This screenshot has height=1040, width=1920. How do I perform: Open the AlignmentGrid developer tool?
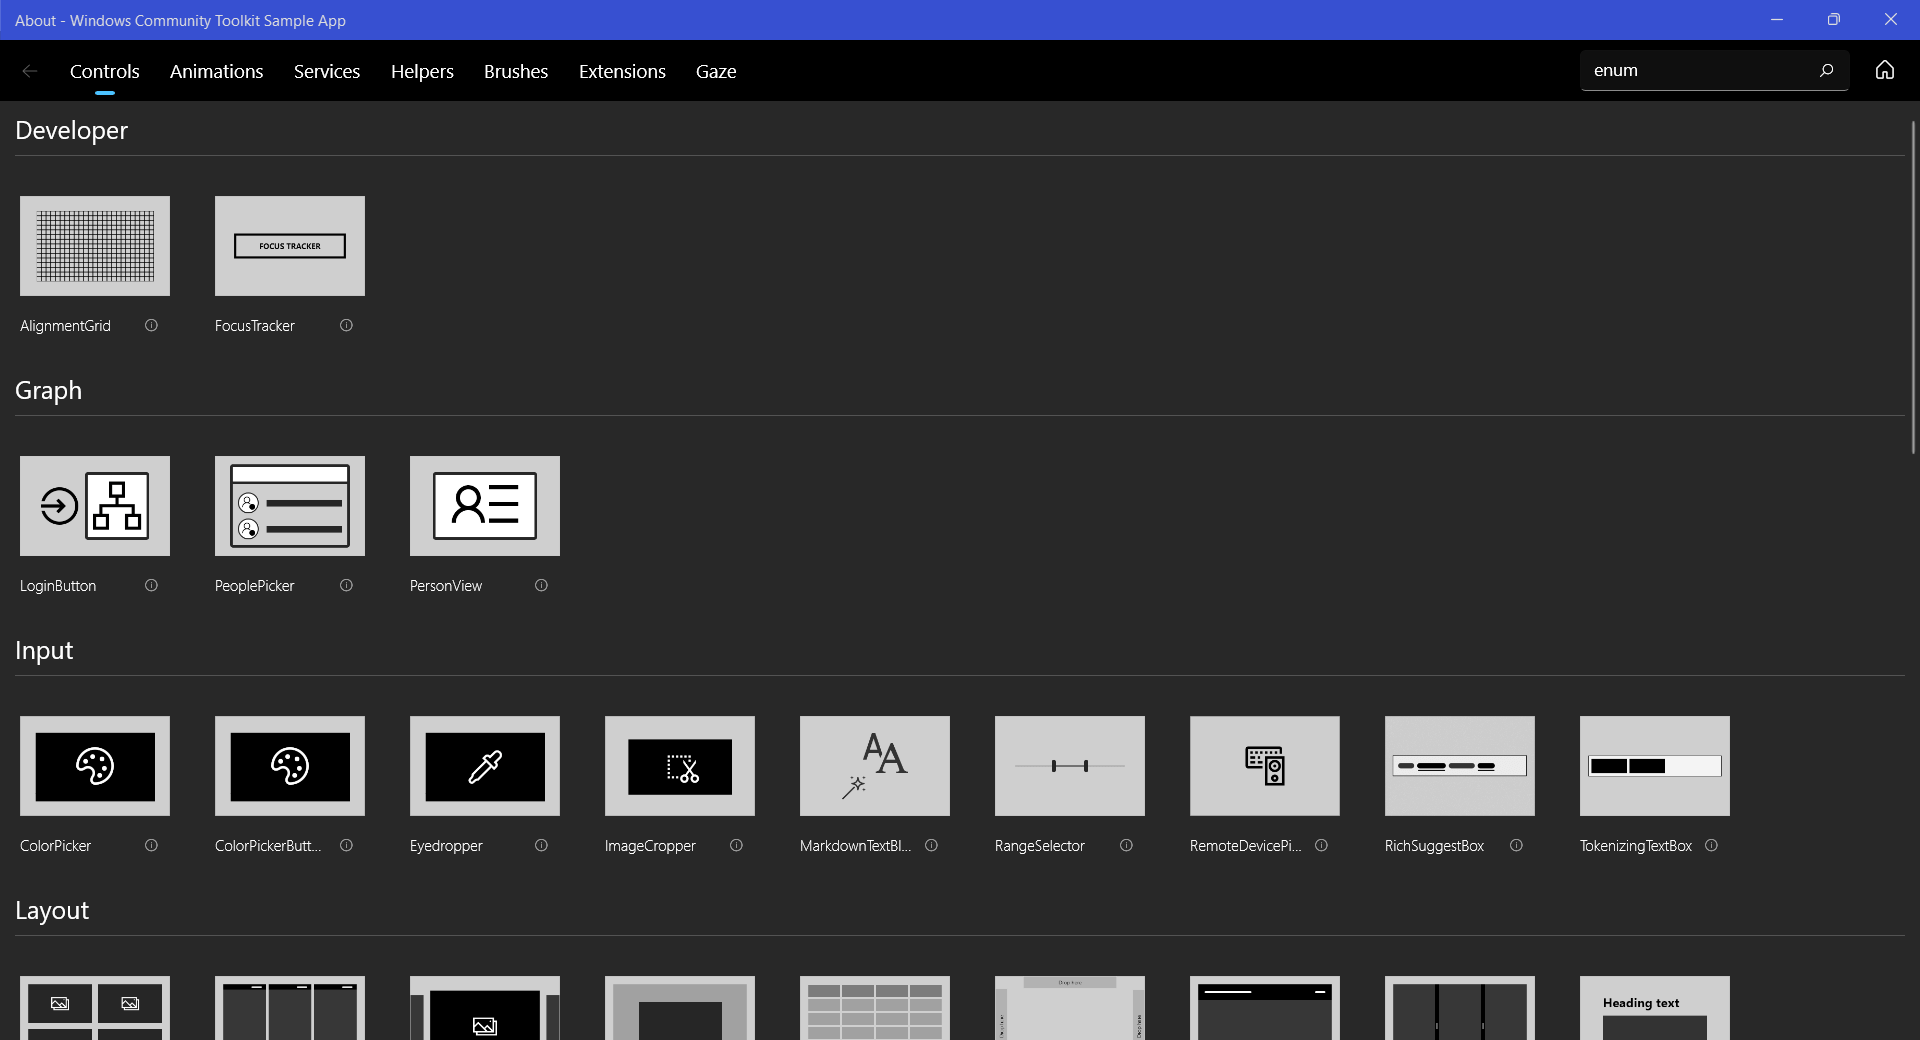(94, 246)
